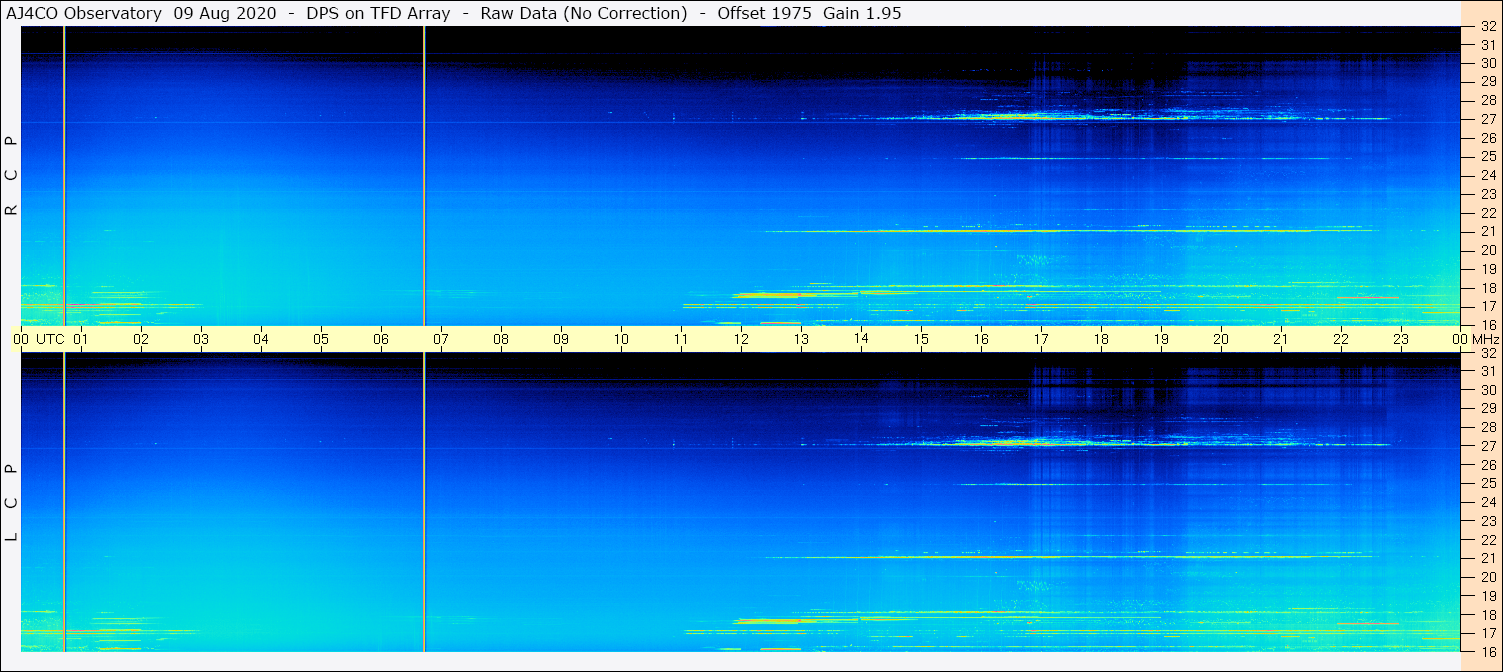Click the '00 UTC' label on time axis
This screenshot has width=1503, height=672.
click(39, 339)
